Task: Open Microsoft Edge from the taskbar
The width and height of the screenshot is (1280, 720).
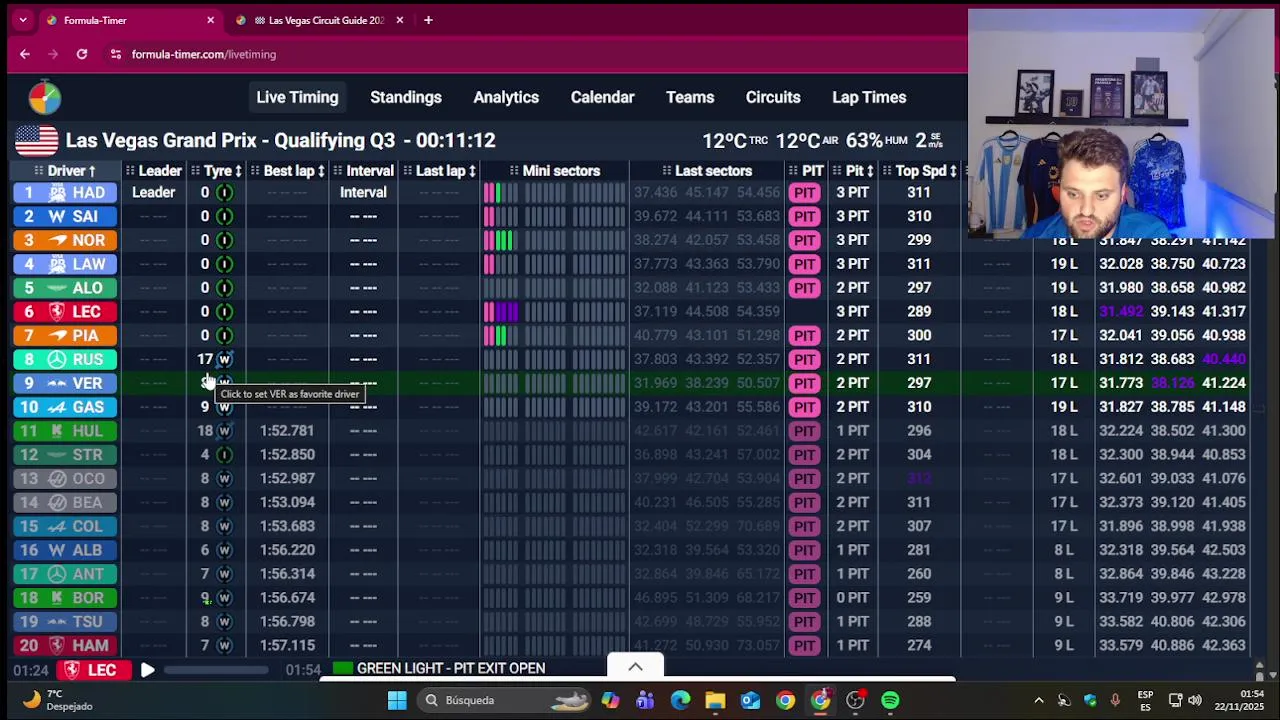Action: coord(680,700)
